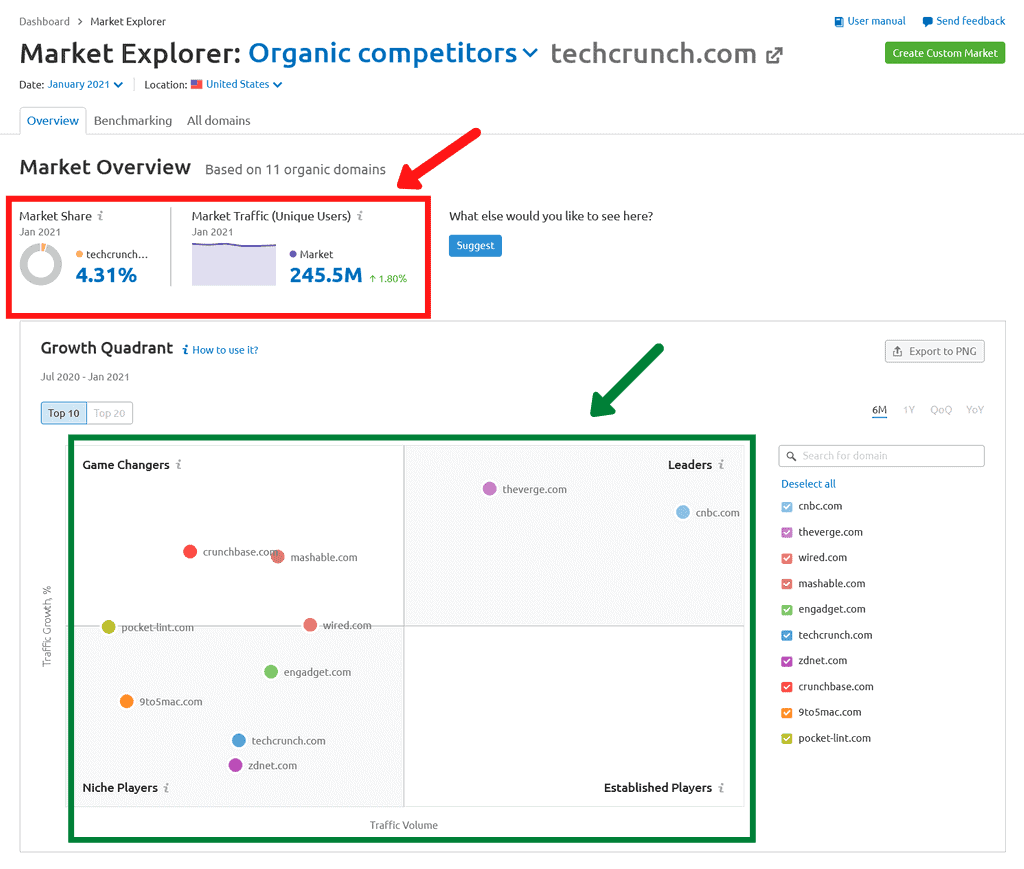Click the cnbc.com dot on the chart
The width and height of the screenshot is (1024, 869).
(x=683, y=512)
